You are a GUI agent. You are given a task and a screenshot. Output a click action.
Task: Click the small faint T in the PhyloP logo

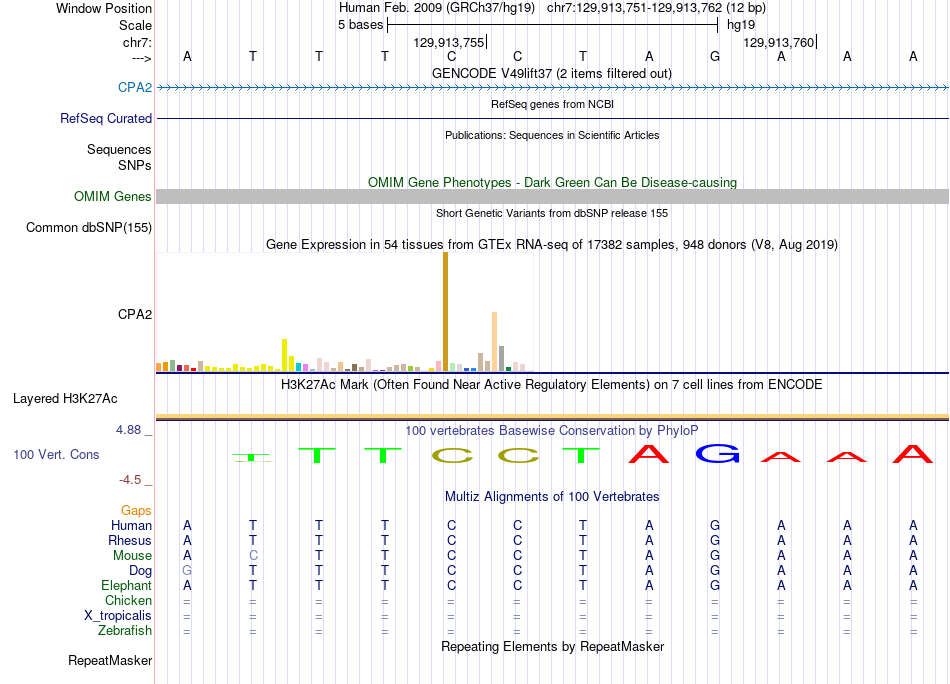coord(252,457)
